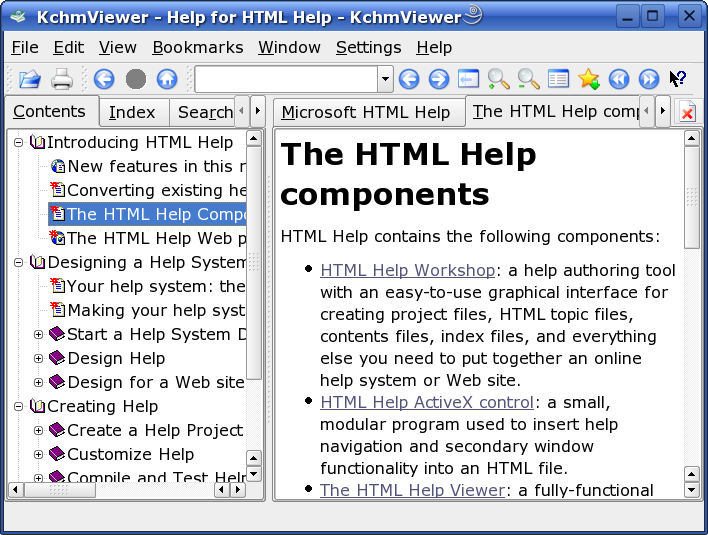Switch to the Microsoft HTML Help tab

(x=368, y=112)
